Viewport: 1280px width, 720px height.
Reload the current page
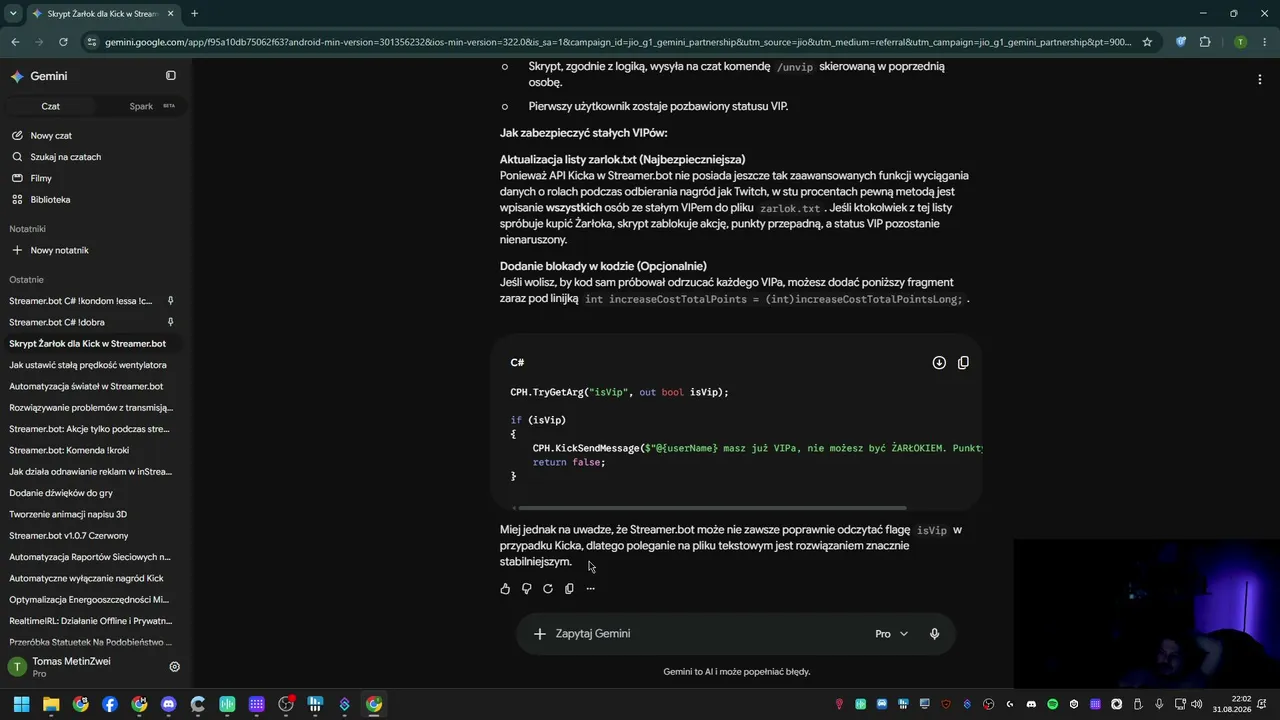point(63,42)
